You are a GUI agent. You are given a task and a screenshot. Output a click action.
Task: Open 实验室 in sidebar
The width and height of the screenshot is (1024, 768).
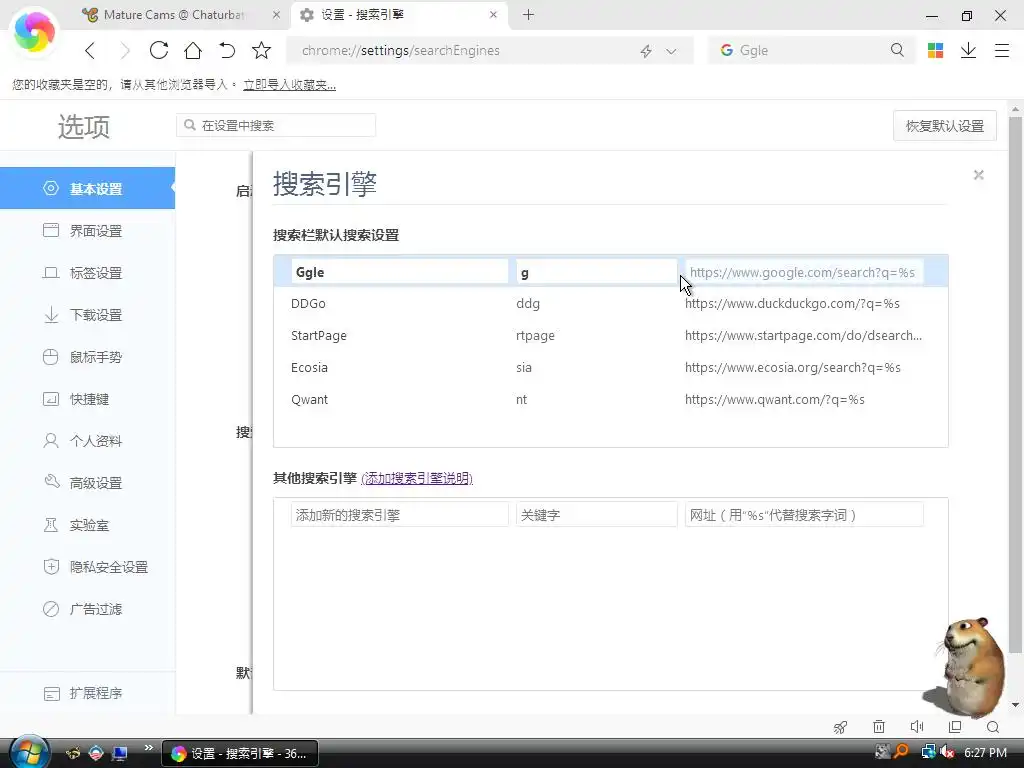coord(88,525)
